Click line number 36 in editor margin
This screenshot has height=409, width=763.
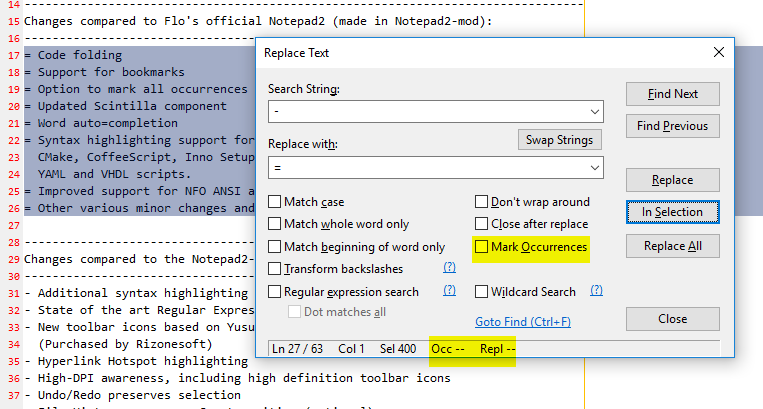[14, 378]
